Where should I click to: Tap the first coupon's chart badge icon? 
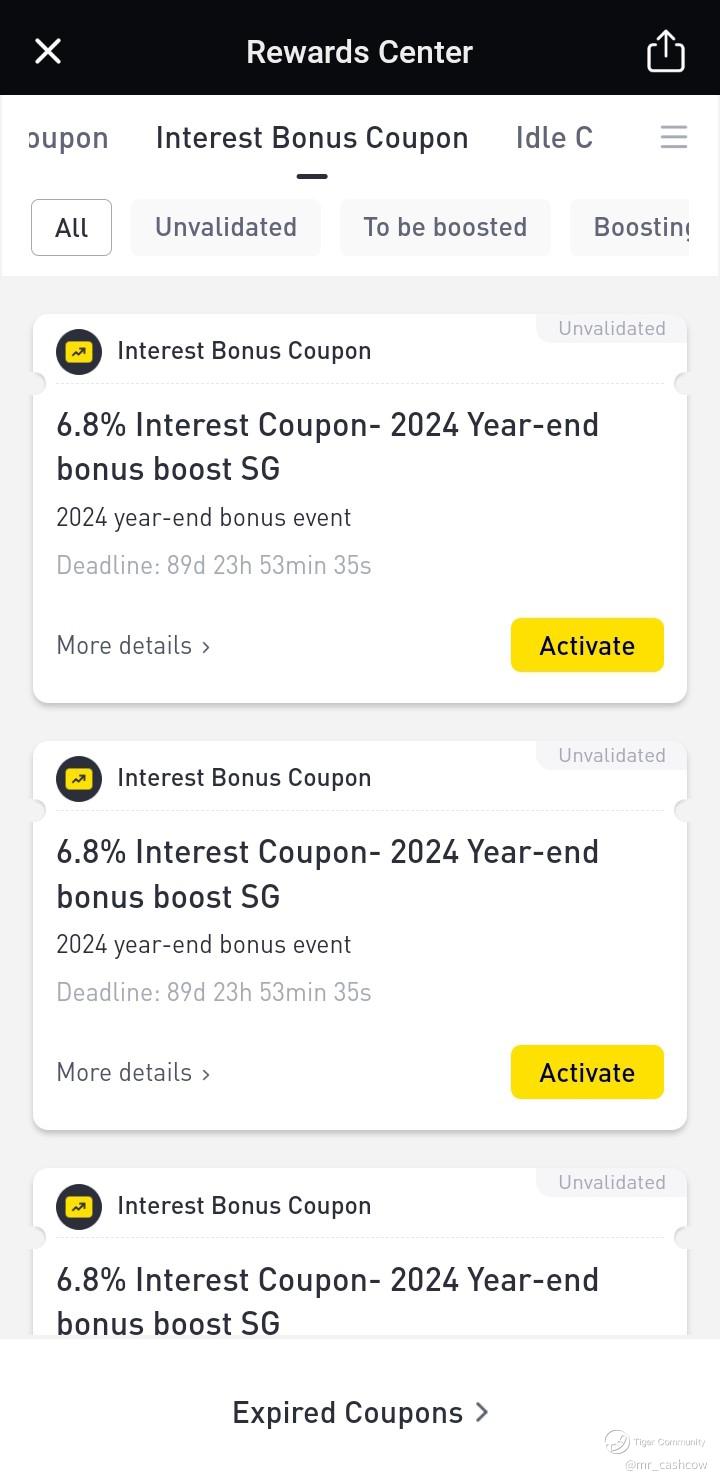coord(79,352)
